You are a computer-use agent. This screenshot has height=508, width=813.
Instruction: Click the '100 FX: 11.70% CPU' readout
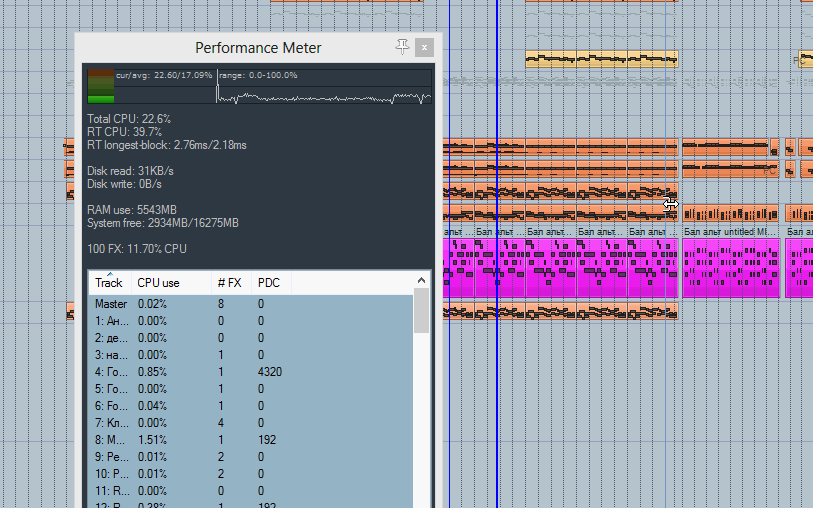click(x=137, y=248)
